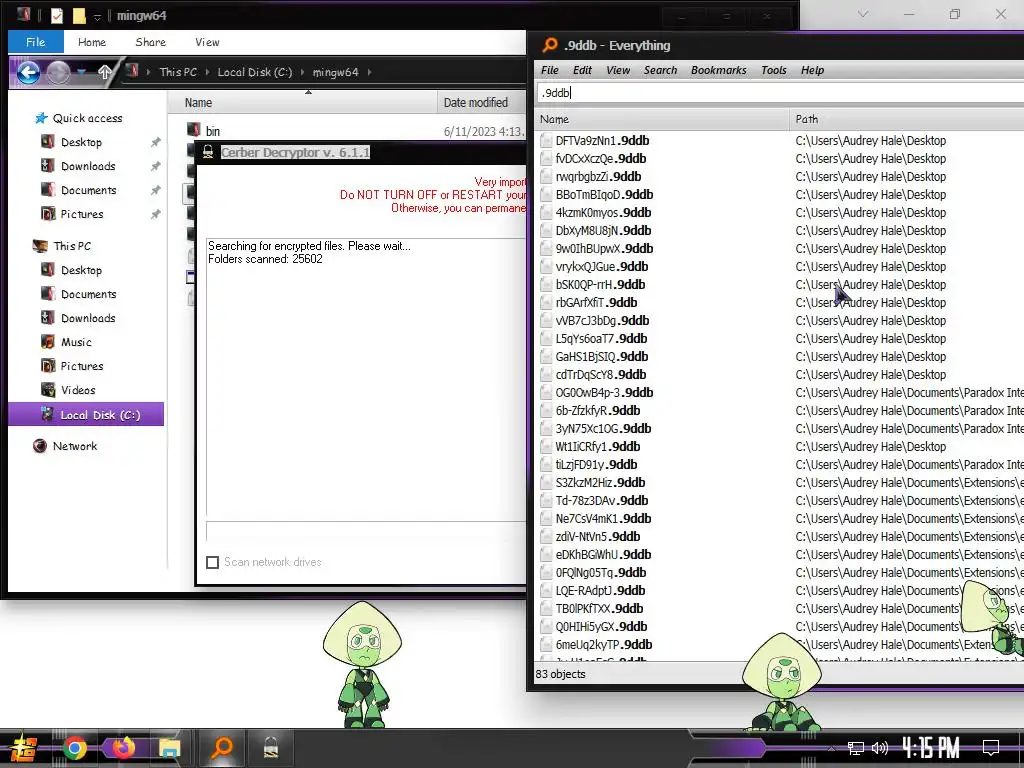Image resolution: width=1024 pixels, height=768 pixels.
Task: Select Quick access in navigation pane
Action: (x=88, y=118)
